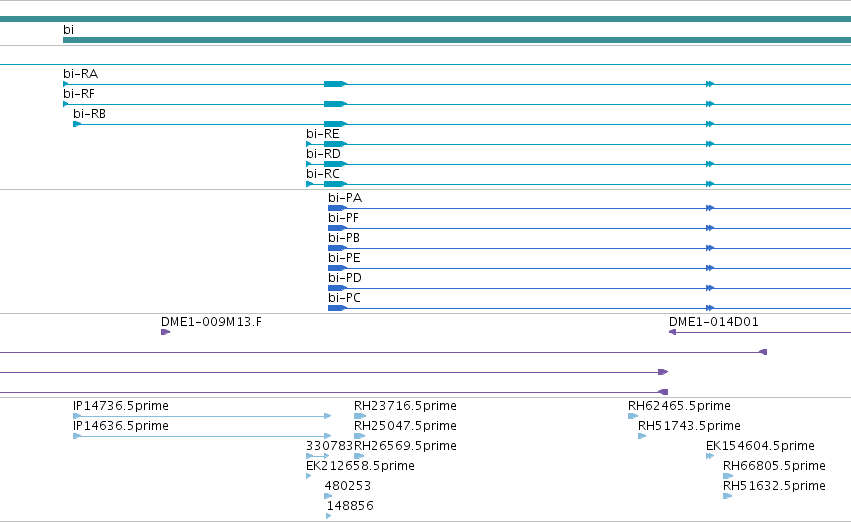Viewport: 851px width, 522px height.
Task: Open the RH62465.5prime EST label
Action: point(679,406)
